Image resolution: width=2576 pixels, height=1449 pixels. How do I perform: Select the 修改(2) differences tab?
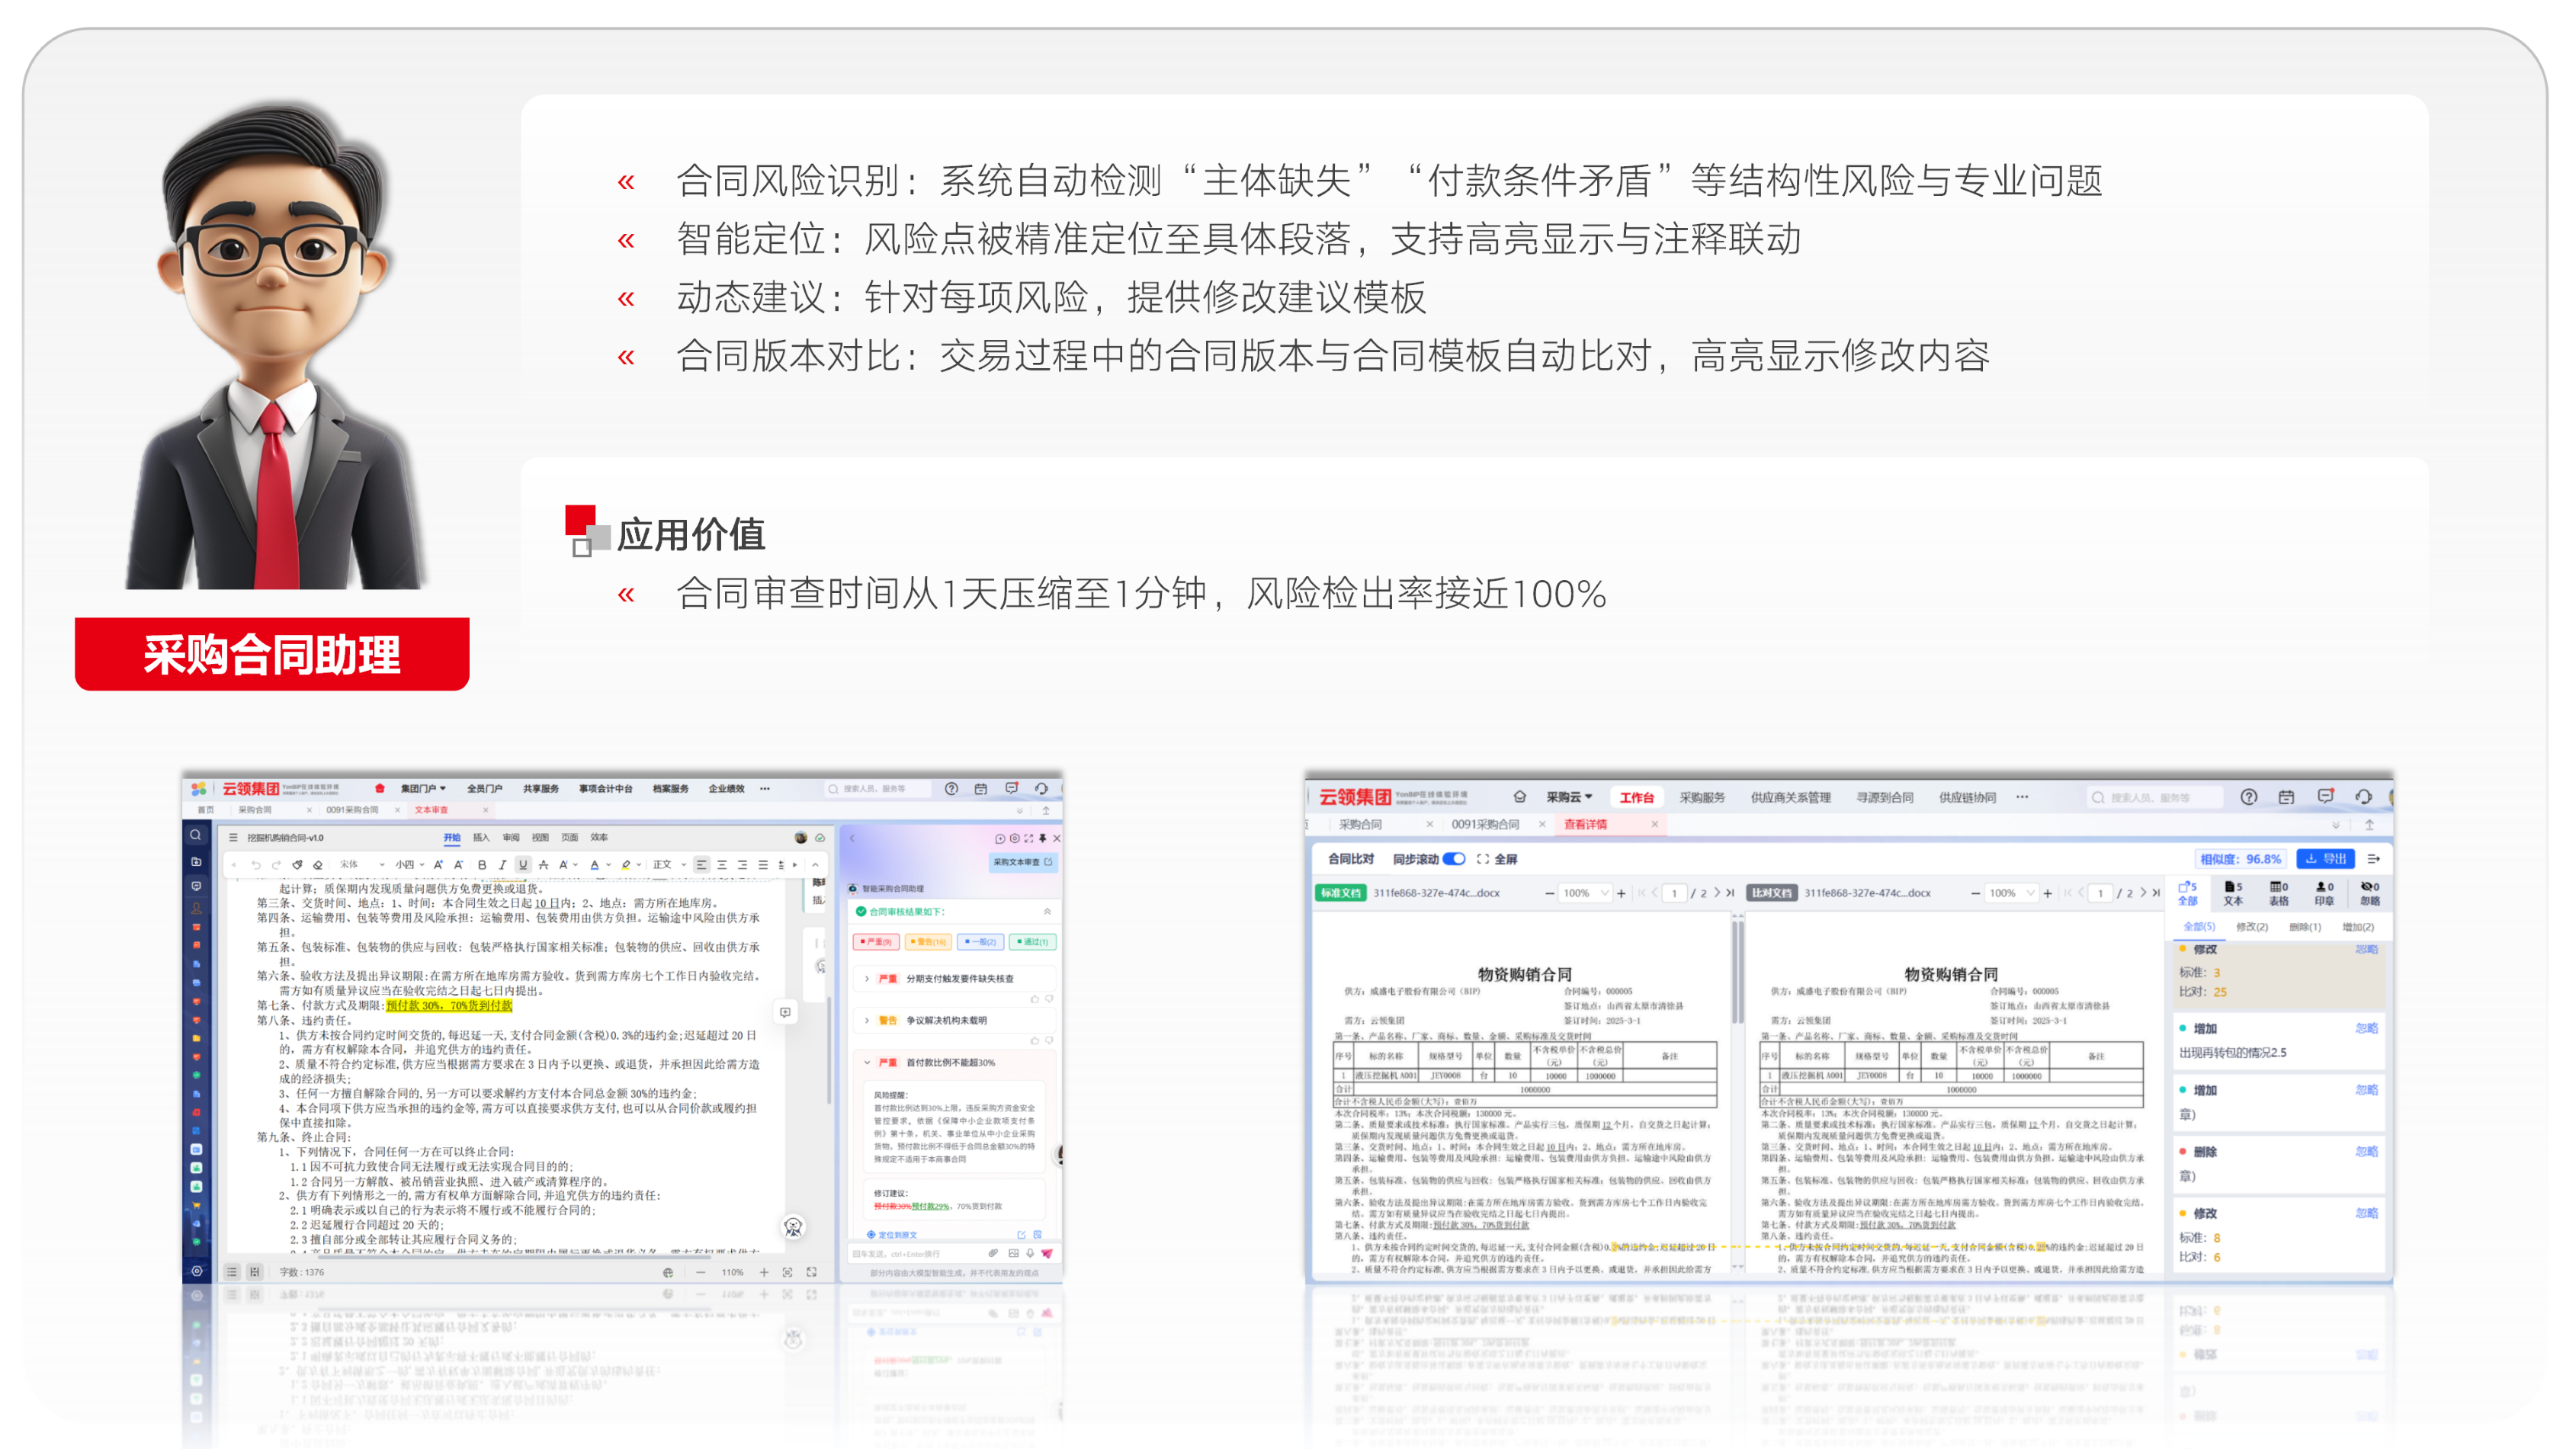point(2252,927)
